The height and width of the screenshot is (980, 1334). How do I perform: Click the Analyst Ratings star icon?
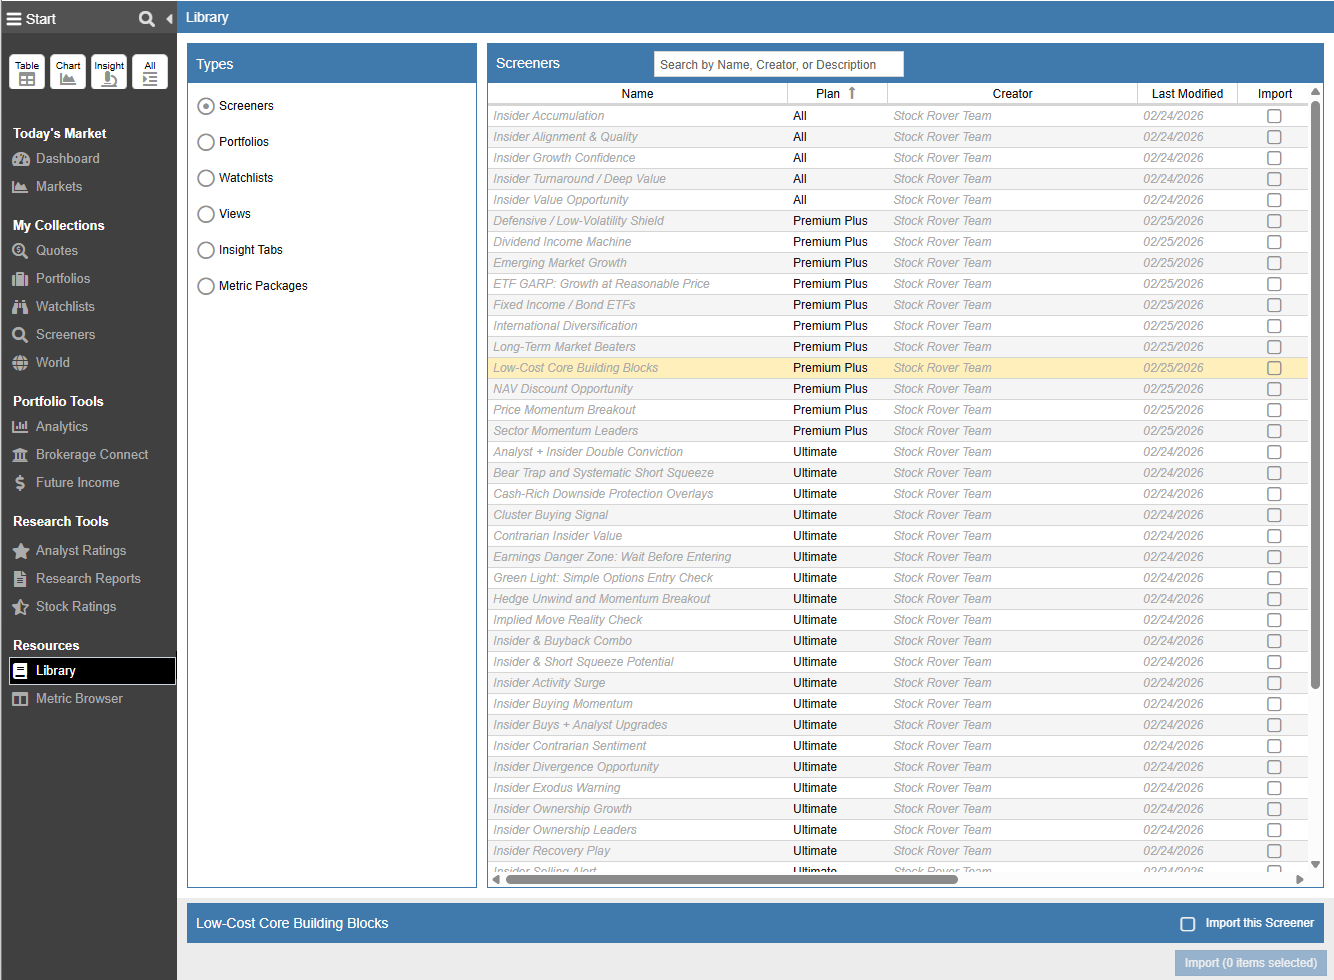[x=20, y=551]
